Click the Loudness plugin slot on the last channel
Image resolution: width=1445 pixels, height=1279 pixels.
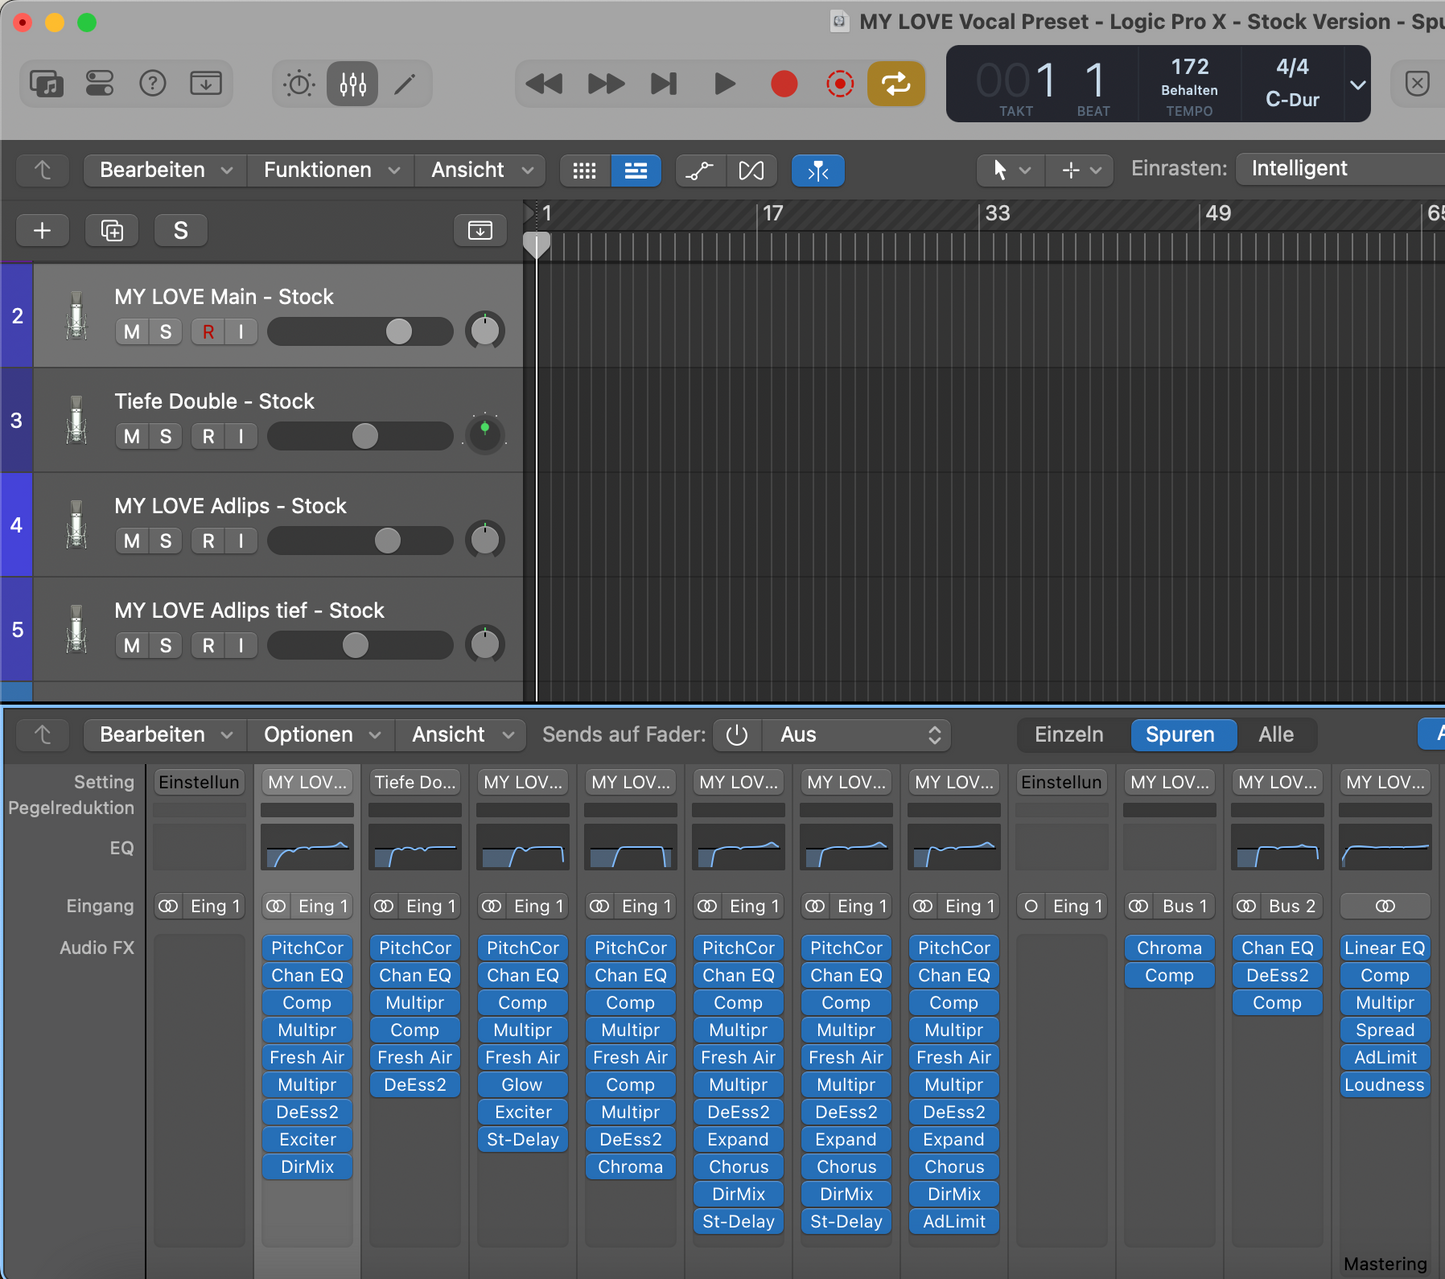1384,1084
